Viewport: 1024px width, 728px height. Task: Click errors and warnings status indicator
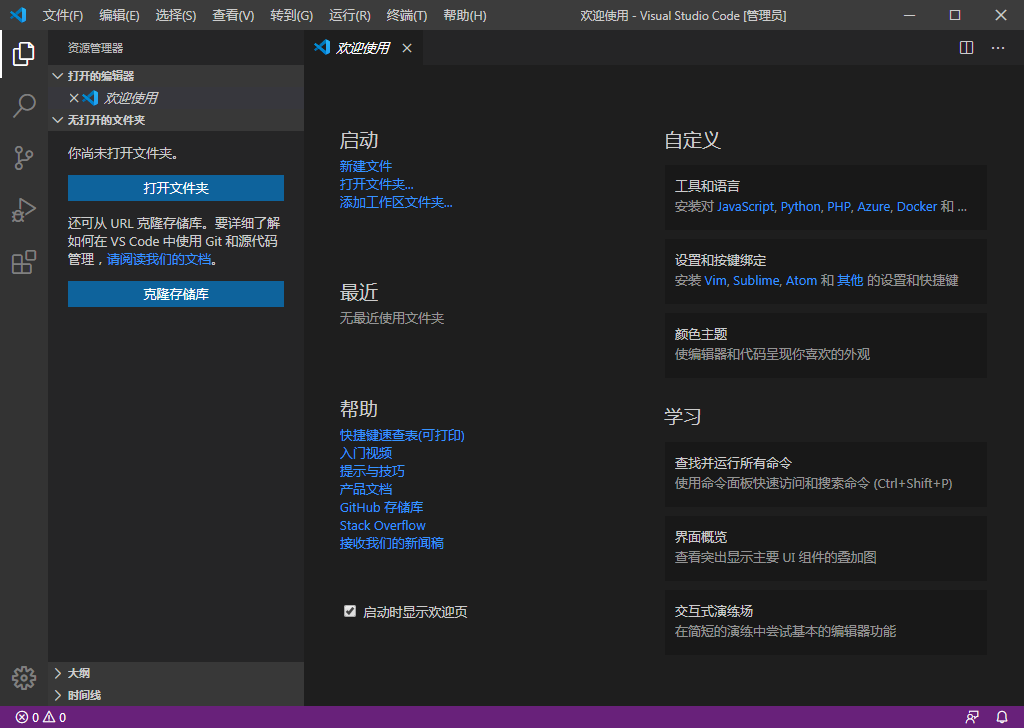click(41, 717)
